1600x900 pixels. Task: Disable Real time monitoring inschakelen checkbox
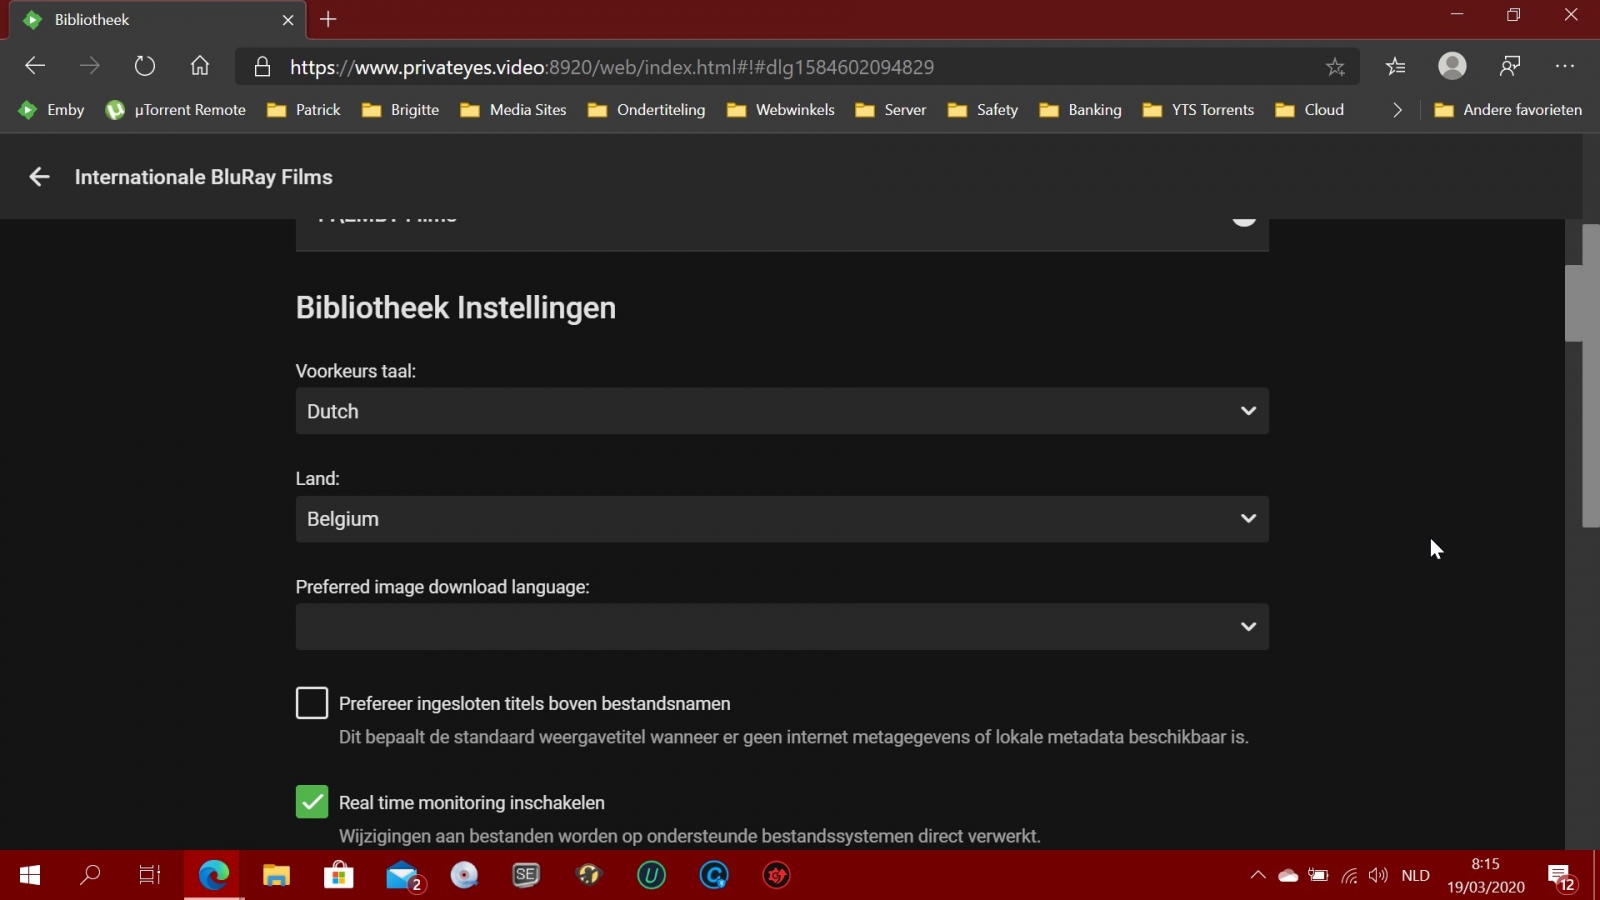[x=312, y=802]
